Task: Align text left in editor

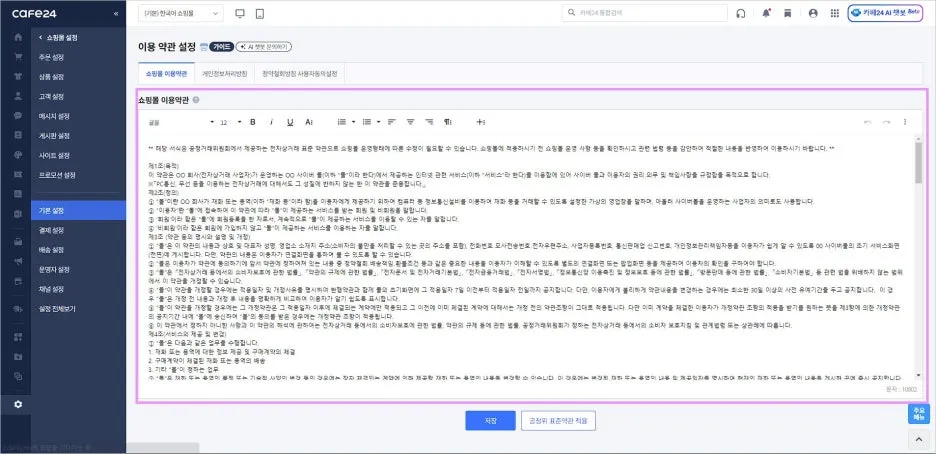Action: point(392,122)
